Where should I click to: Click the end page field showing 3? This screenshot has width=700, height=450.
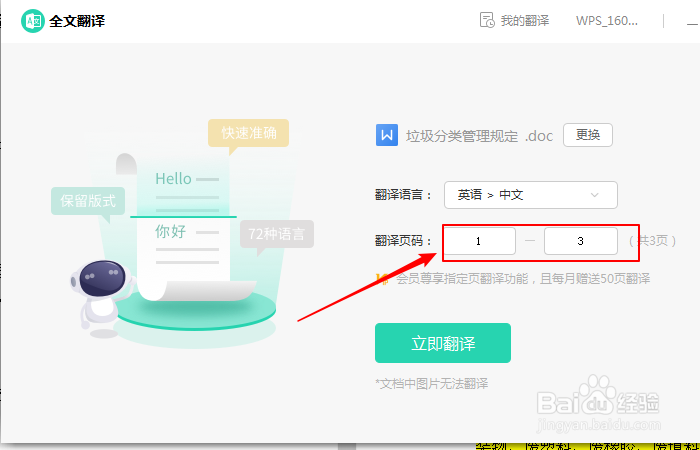point(581,241)
